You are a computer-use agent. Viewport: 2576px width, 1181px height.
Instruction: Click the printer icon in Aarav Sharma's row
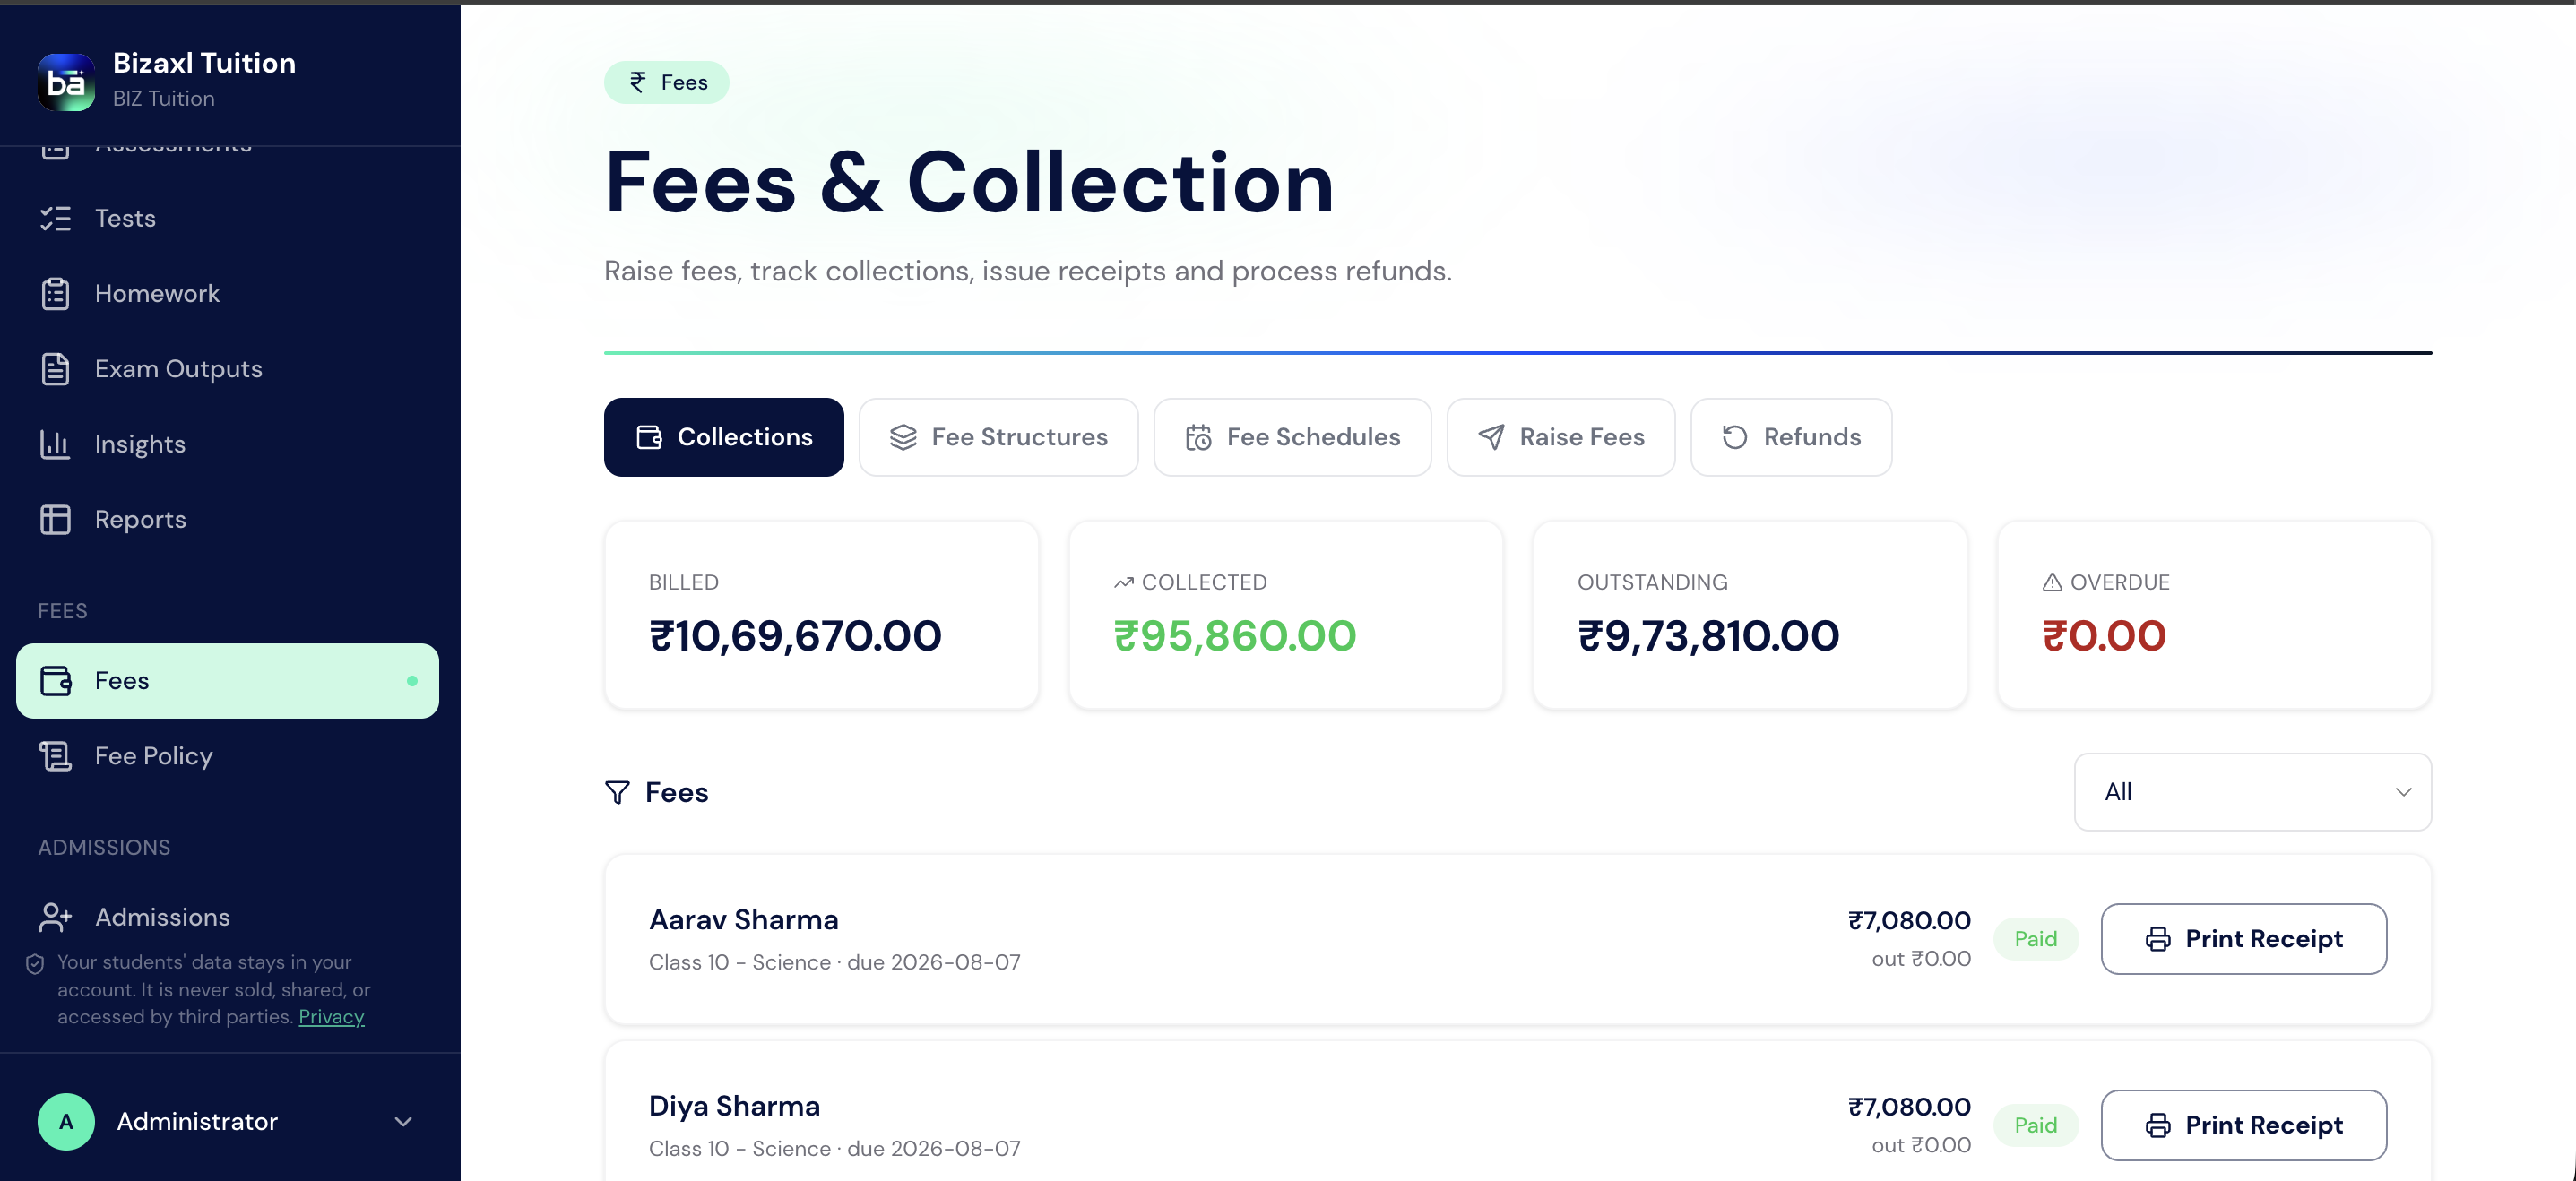(2158, 939)
